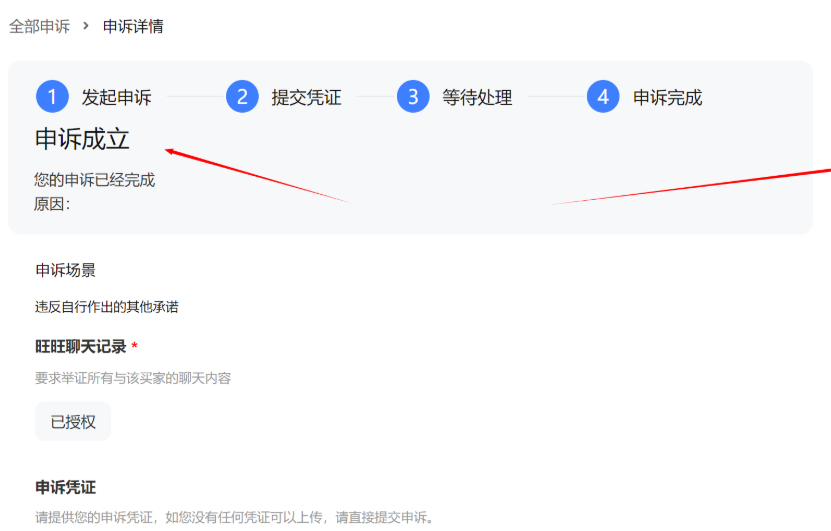Screen dimensions: 831x531
Task: Open the 全部申诉 breadcrumb link
Action: click(39, 26)
